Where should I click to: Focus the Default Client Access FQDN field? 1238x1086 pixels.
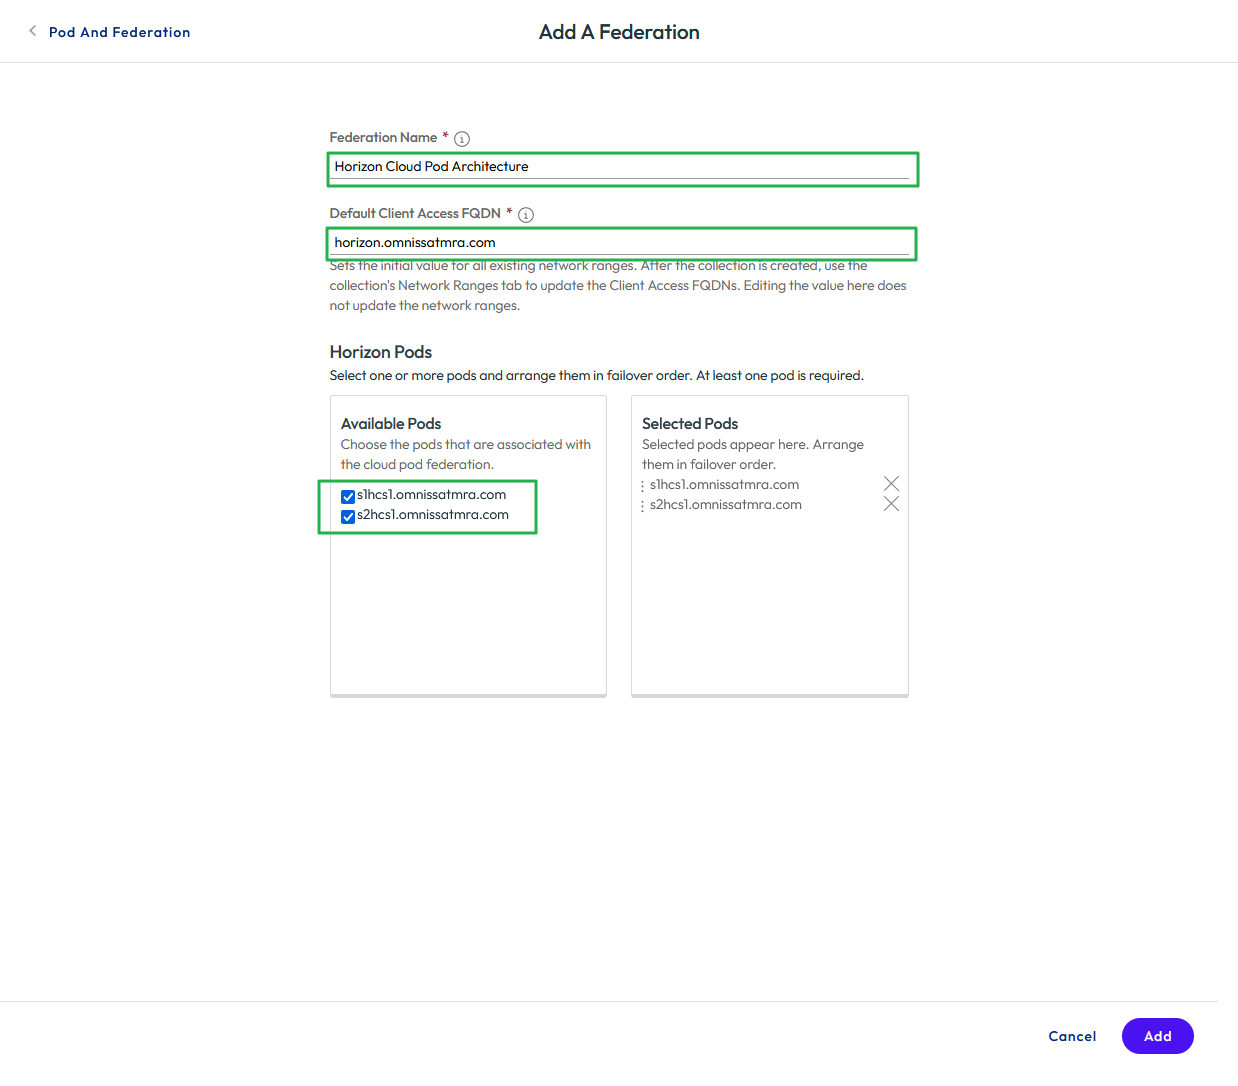(620, 243)
